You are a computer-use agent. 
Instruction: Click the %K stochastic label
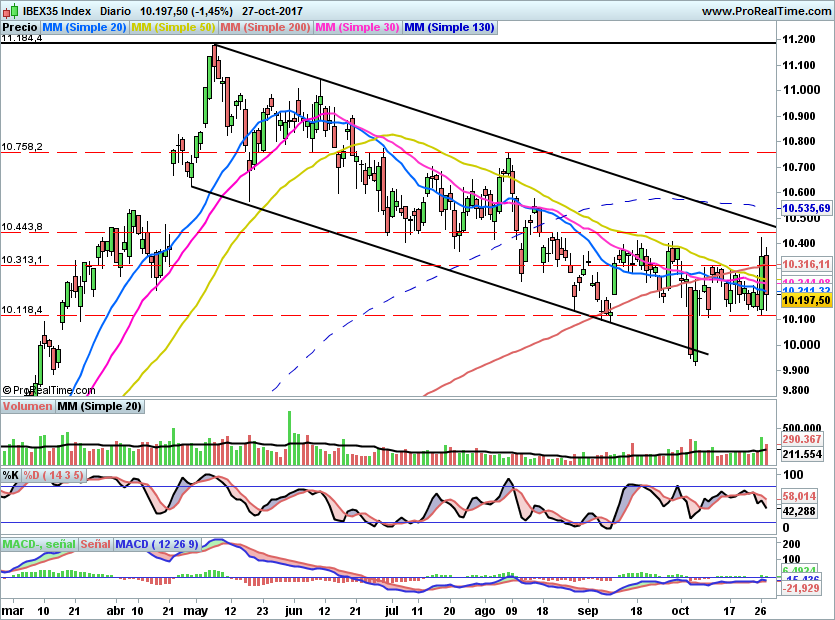9,475
